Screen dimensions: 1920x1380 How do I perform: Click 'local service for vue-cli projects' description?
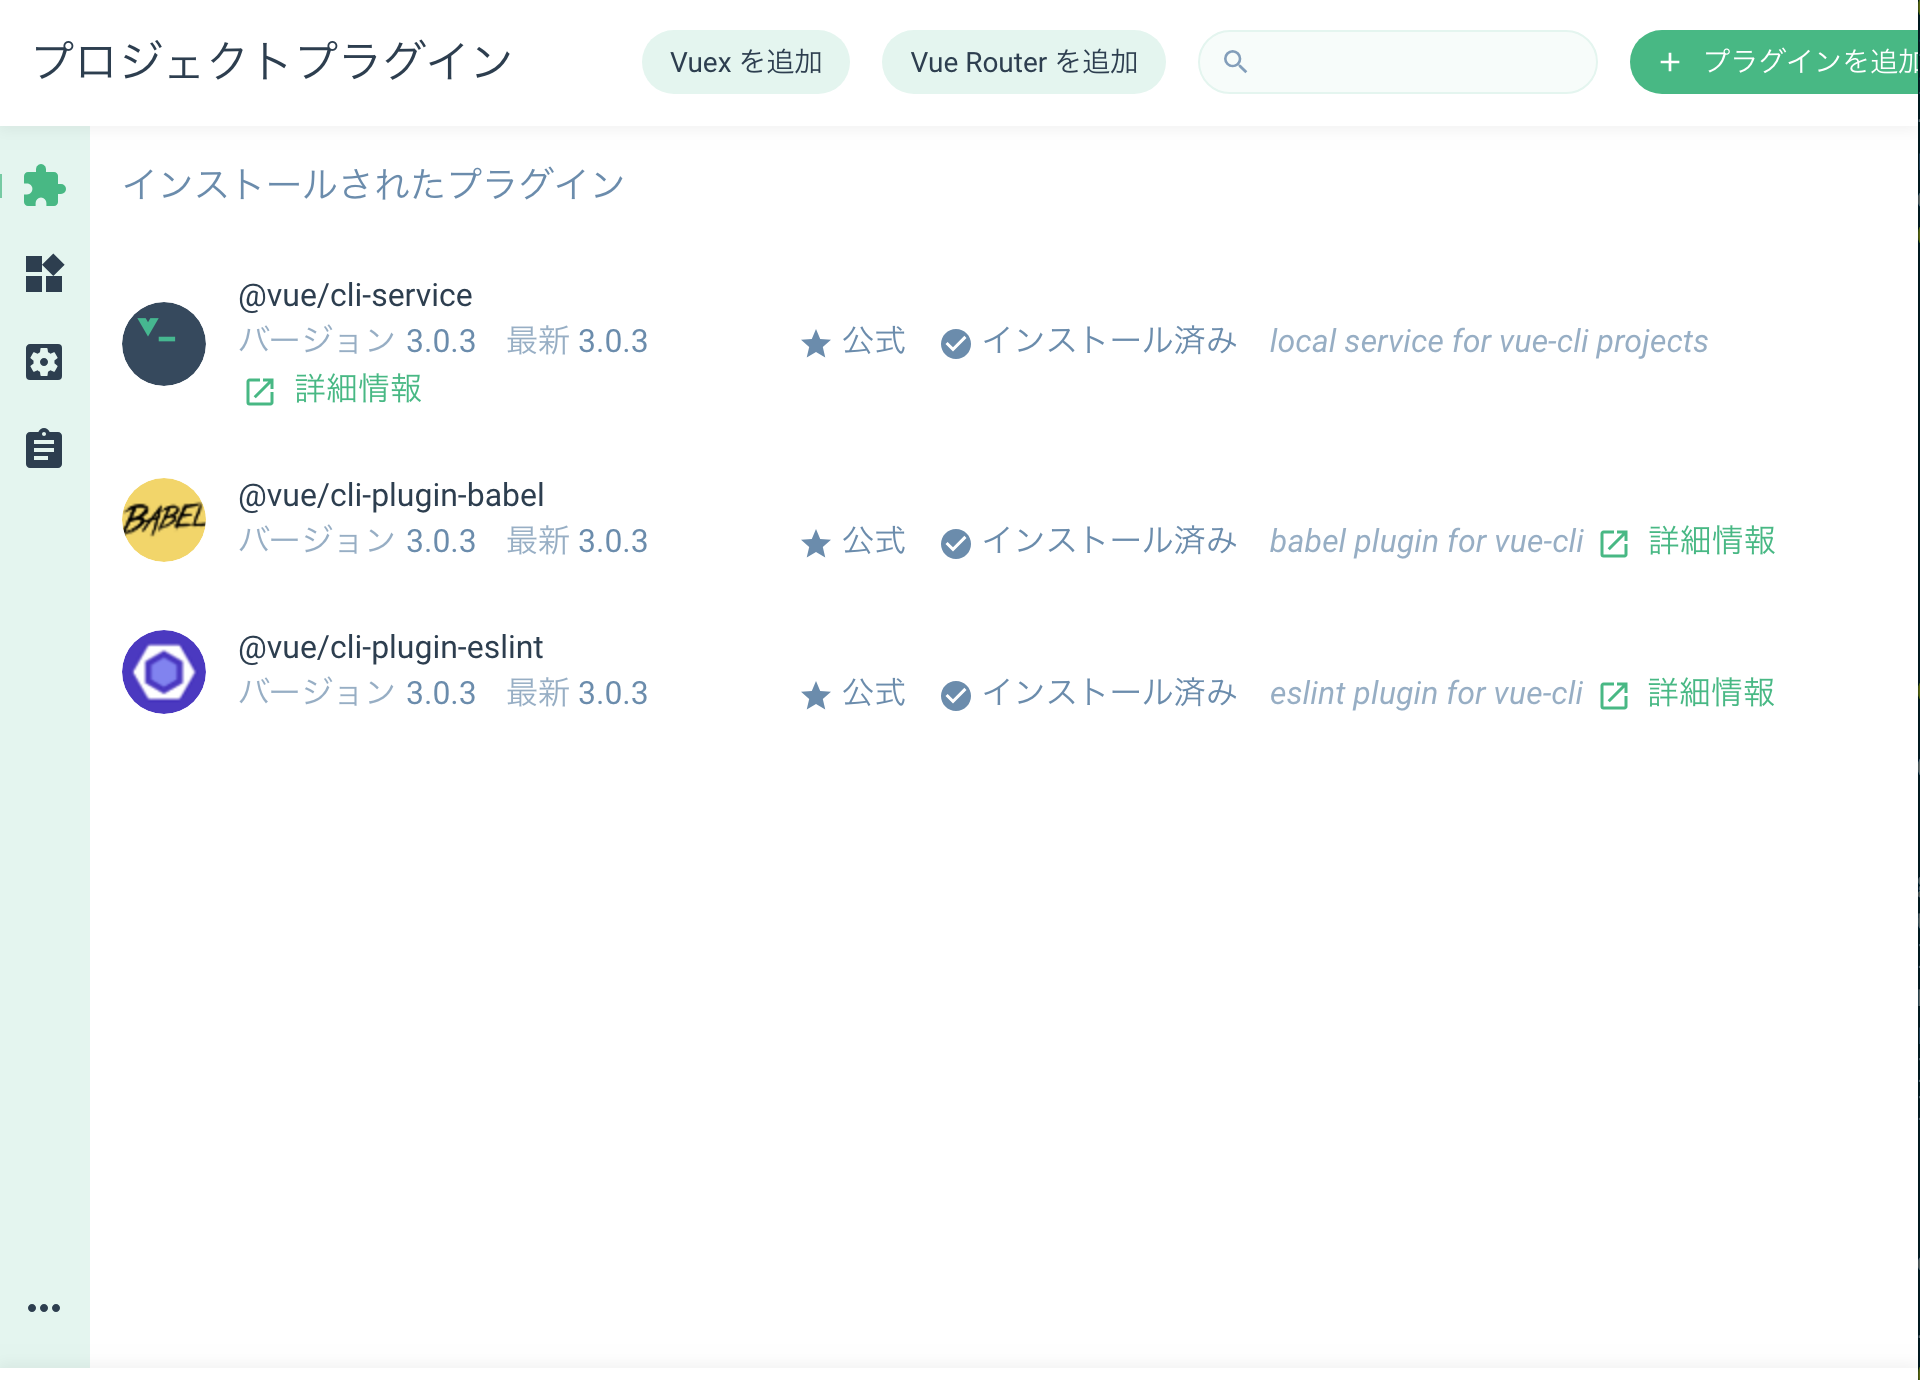(1488, 341)
